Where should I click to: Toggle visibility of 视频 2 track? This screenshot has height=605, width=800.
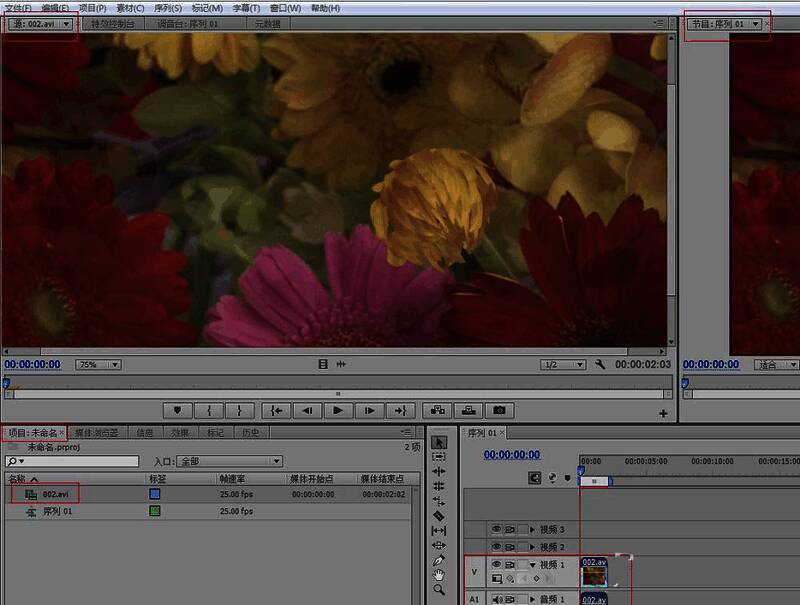(x=496, y=547)
